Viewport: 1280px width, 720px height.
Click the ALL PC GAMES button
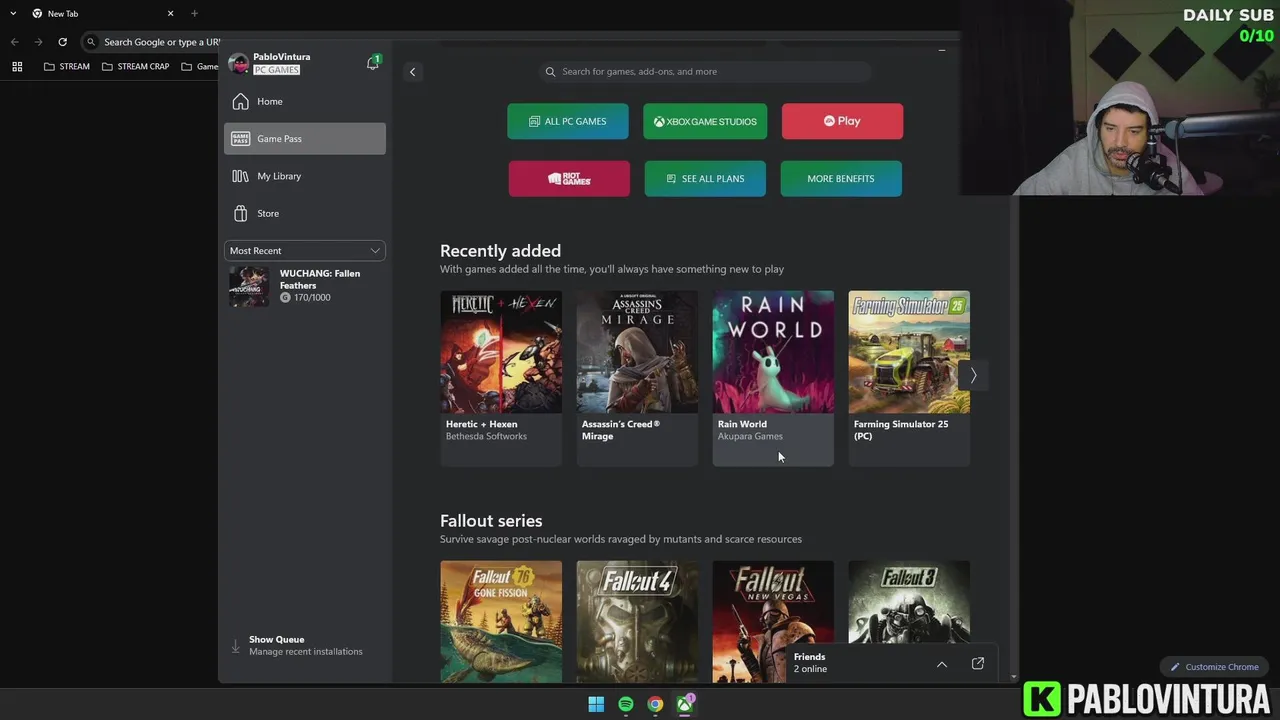568,121
